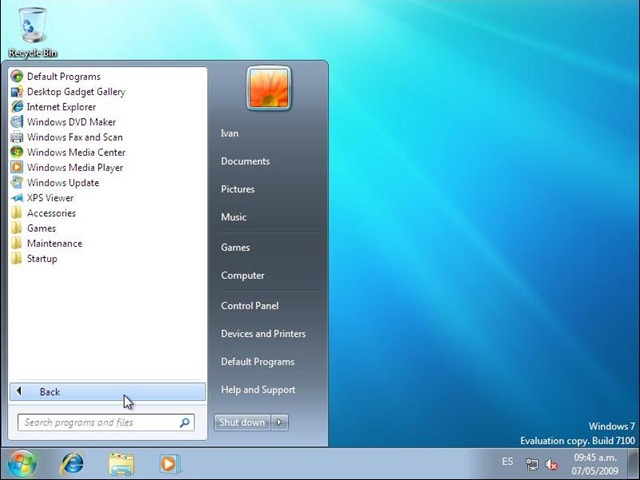Viewport: 640px width, 480px height.
Task: Open Internet Explorer icon in the programs list
Action: click(x=17, y=107)
